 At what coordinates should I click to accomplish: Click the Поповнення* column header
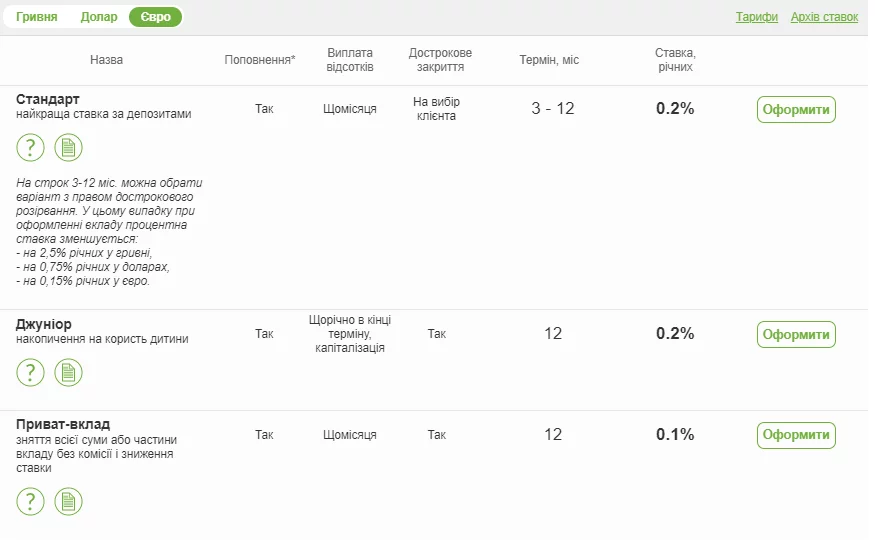click(x=260, y=60)
